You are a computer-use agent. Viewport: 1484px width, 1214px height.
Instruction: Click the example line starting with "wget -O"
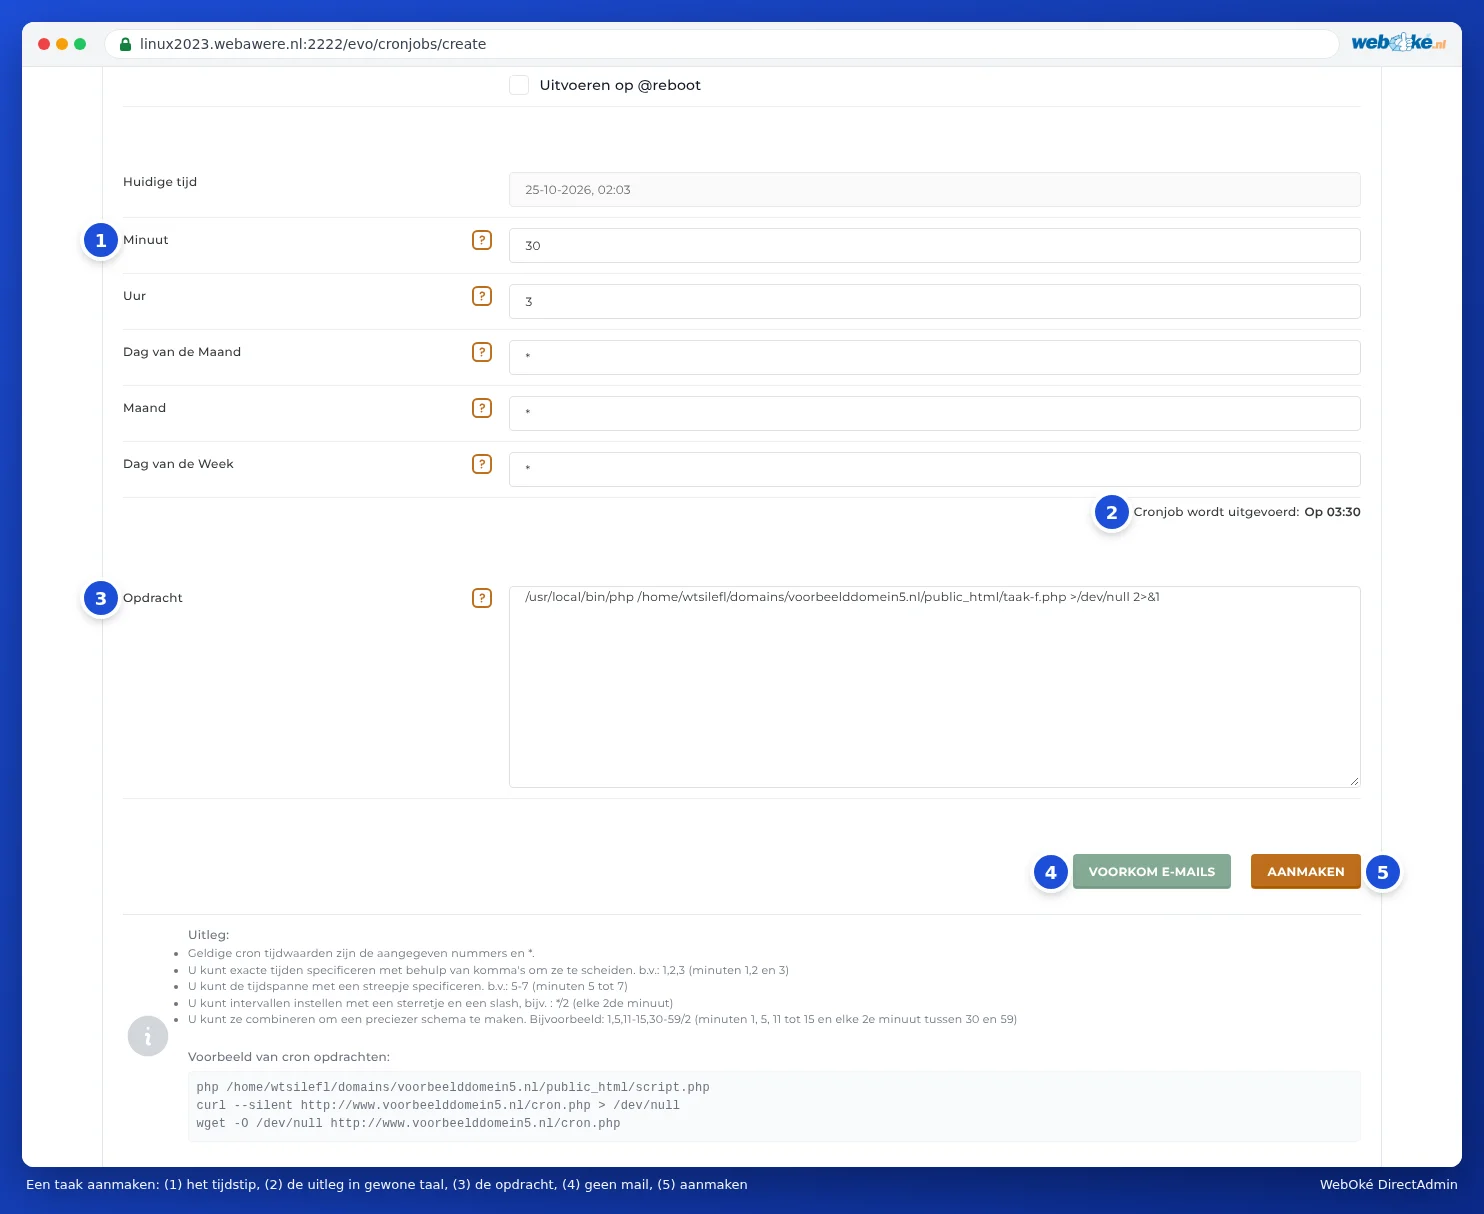tap(409, 1124)
